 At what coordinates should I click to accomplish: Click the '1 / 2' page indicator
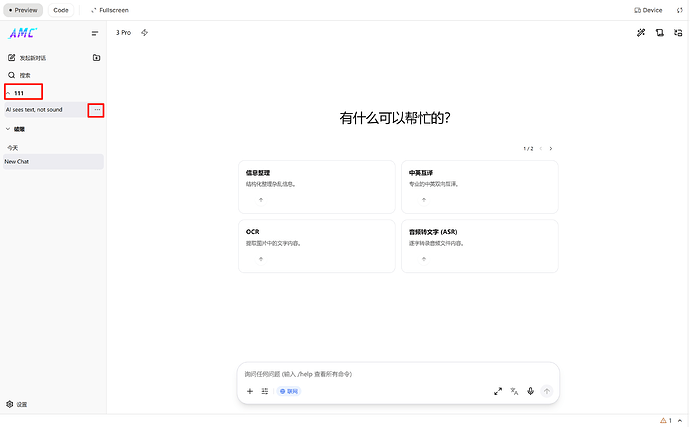[528, 149]
